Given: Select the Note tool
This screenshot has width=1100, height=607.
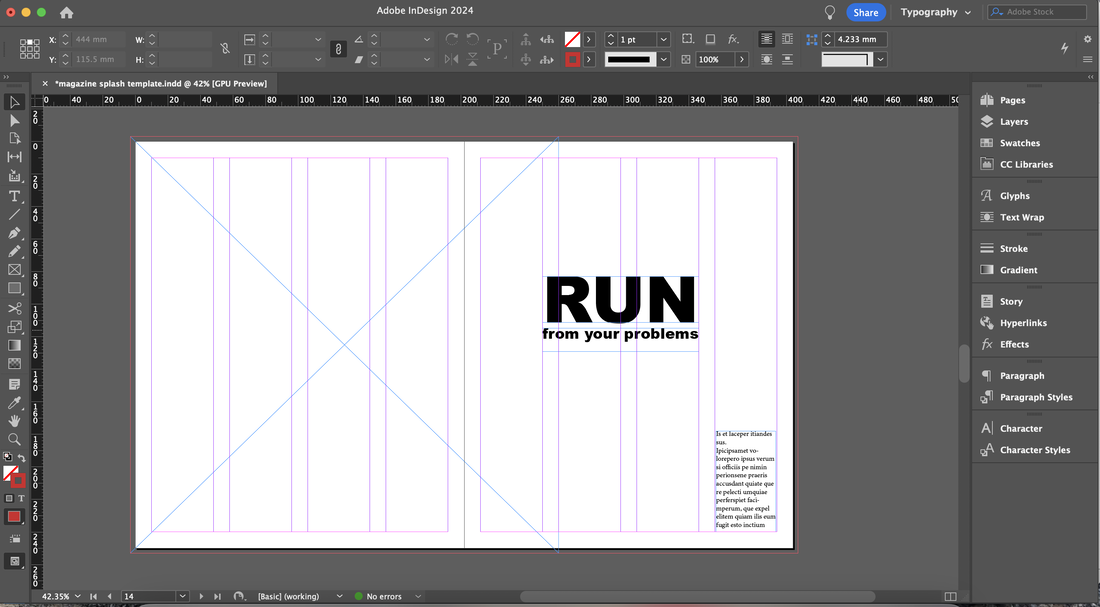Looking at the screenshot, I should (x=14, y=385).
